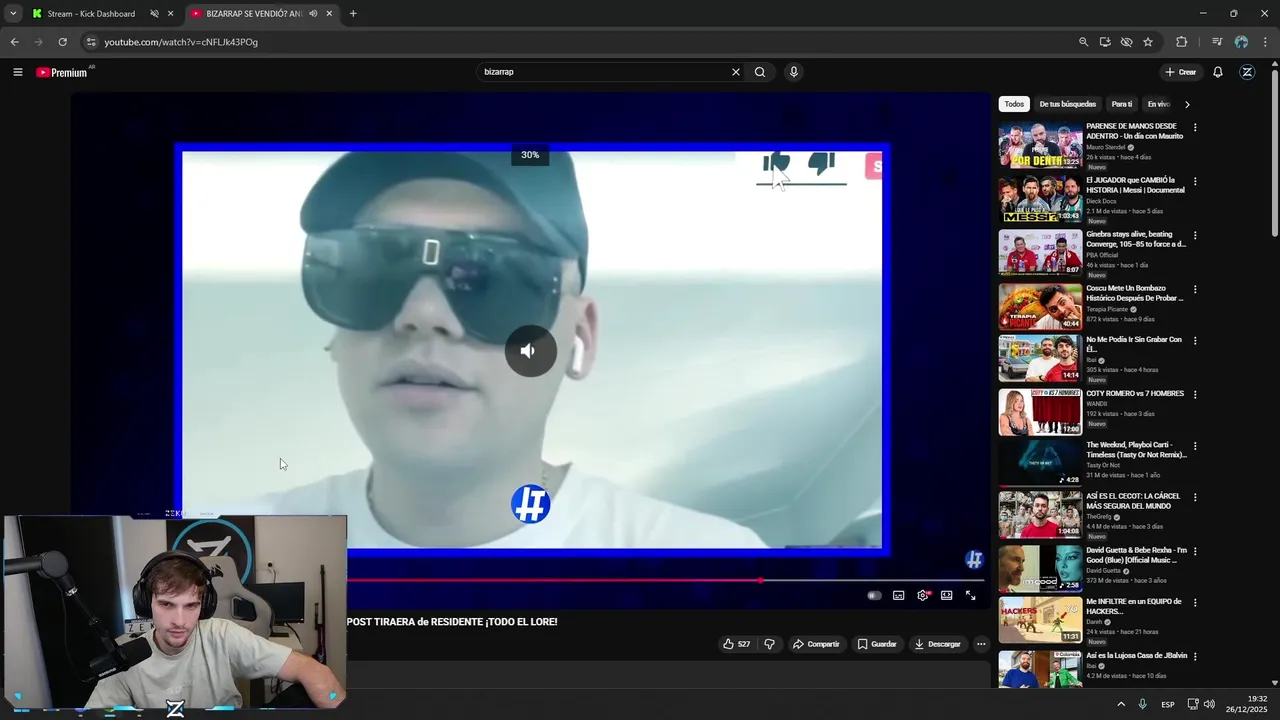Clear the bizarrap search text
Viewport: 1280px width, 720px height.
(x=736, y=72)
